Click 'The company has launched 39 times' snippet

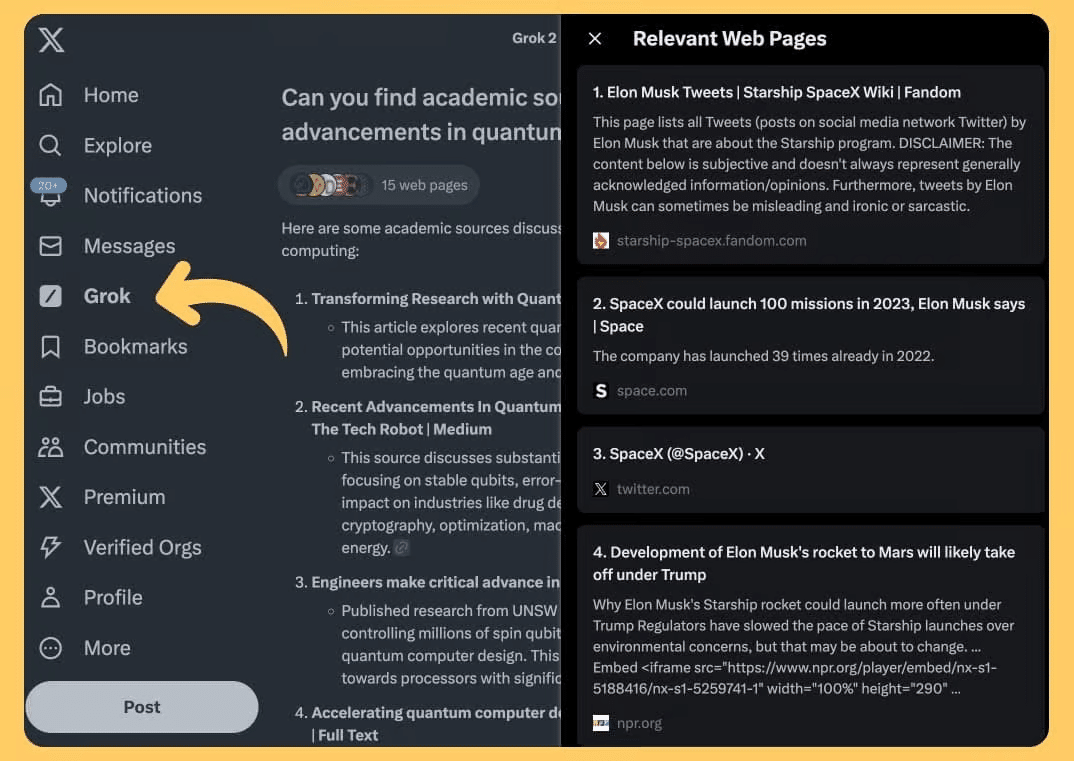coord(763,356)
